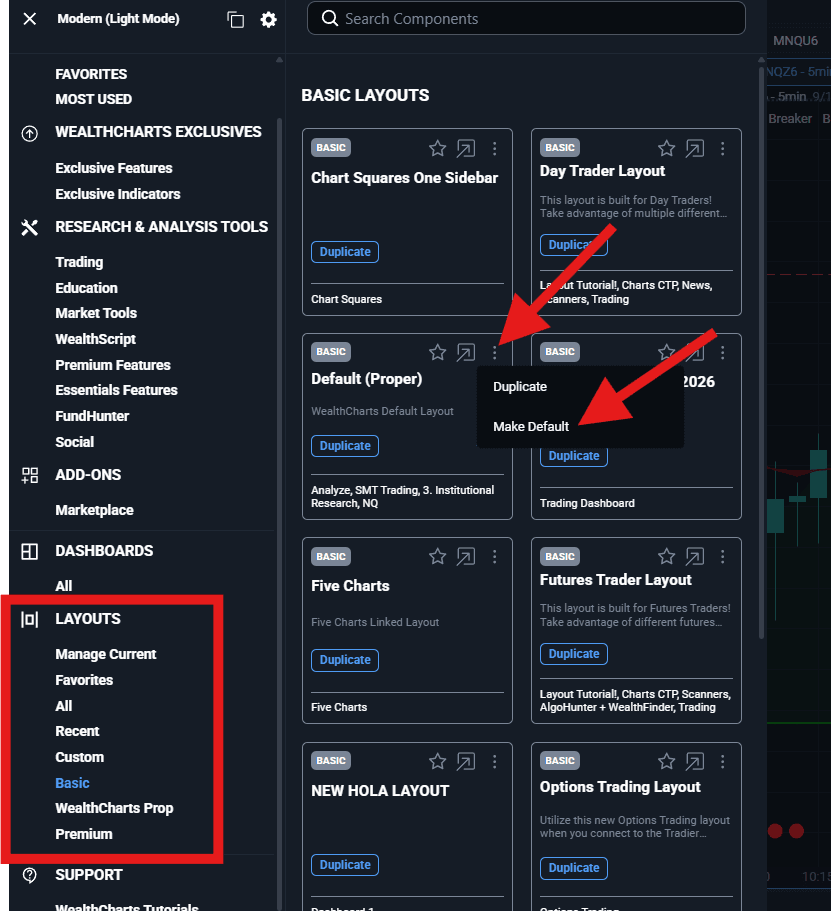Viewport: 831px width, 911px height.
Task: Click Support question mark icon
Action: [x=30, y=875]
